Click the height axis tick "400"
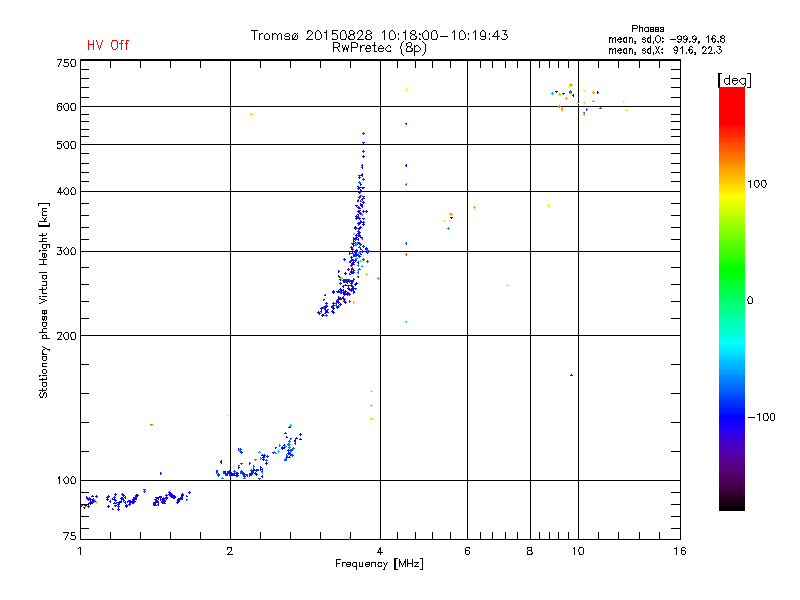 click(x=66, y=191)
